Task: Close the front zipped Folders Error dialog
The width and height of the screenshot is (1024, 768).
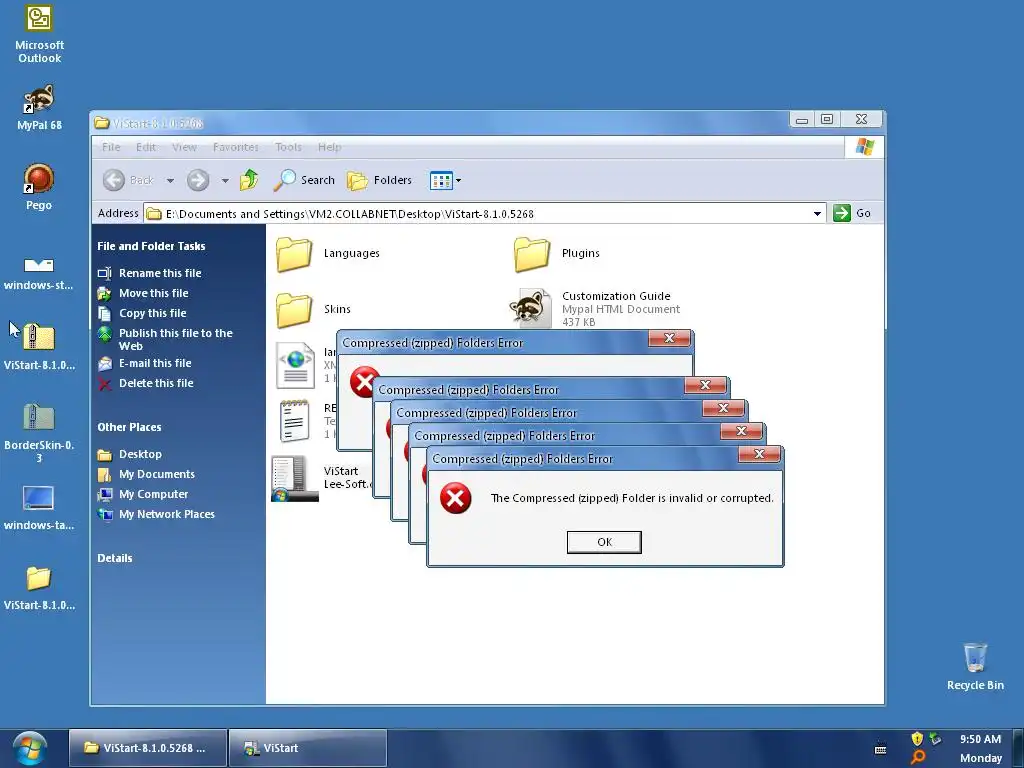Action: (759, 454)
